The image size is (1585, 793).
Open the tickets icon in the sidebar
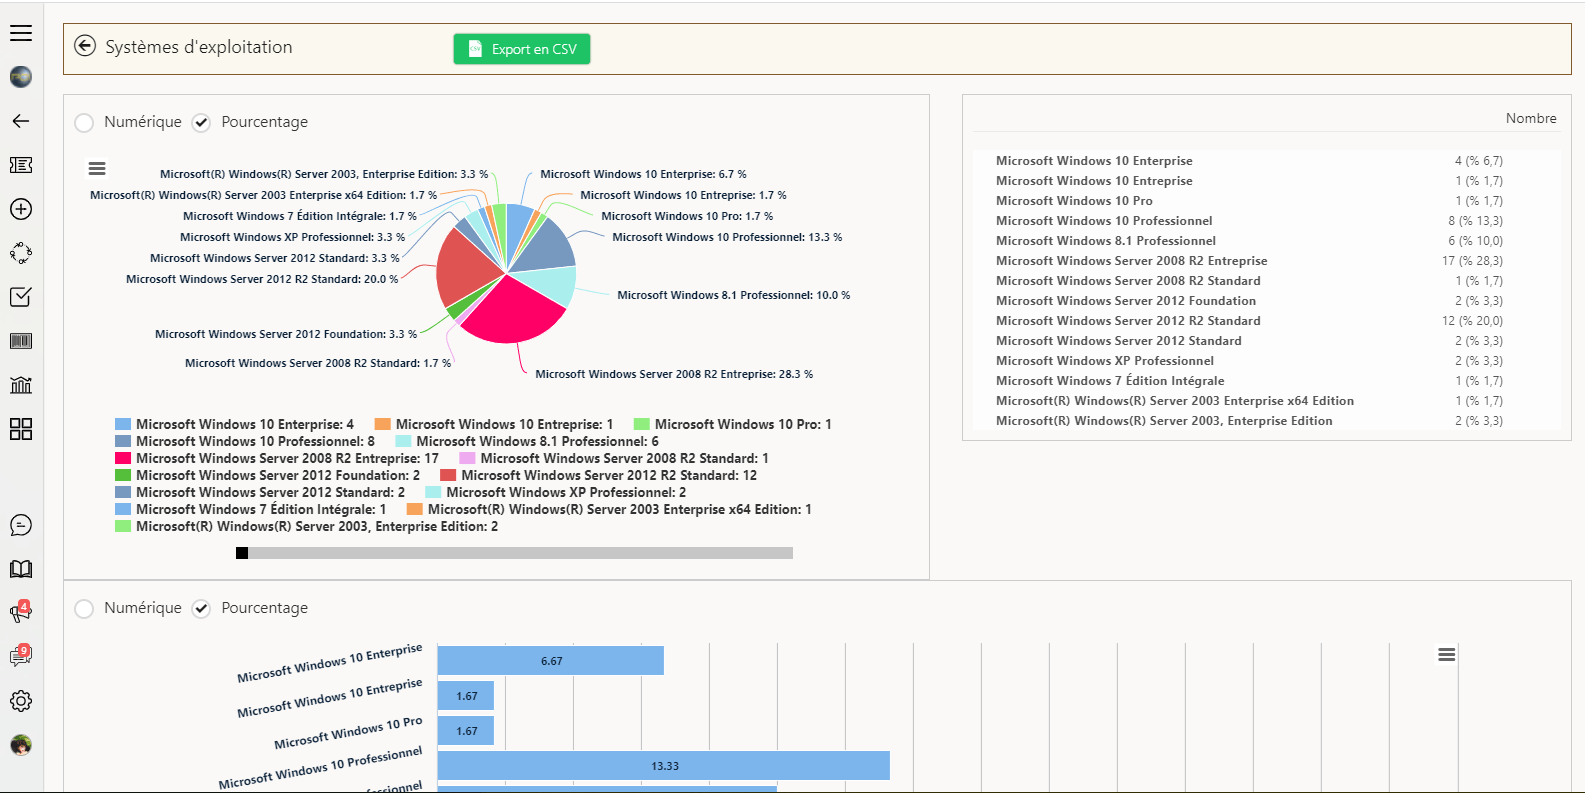pos(21,165)
